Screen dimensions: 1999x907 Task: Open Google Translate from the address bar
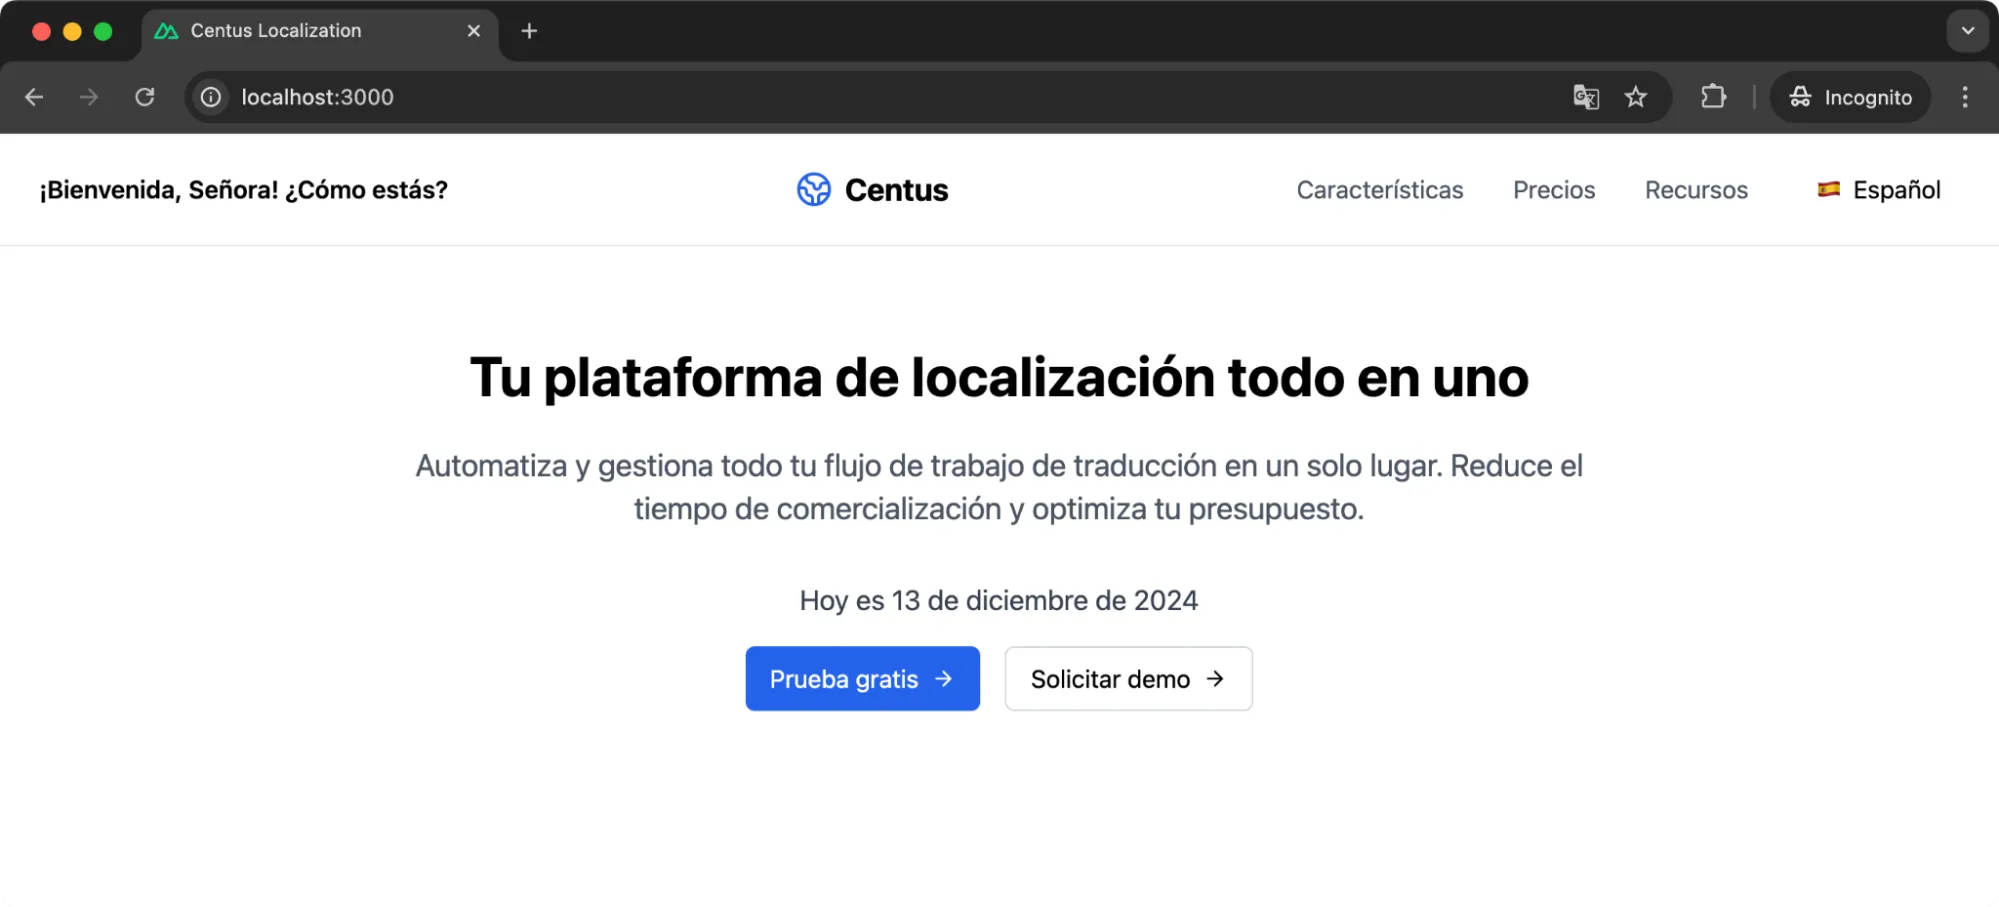[1585, 97]
